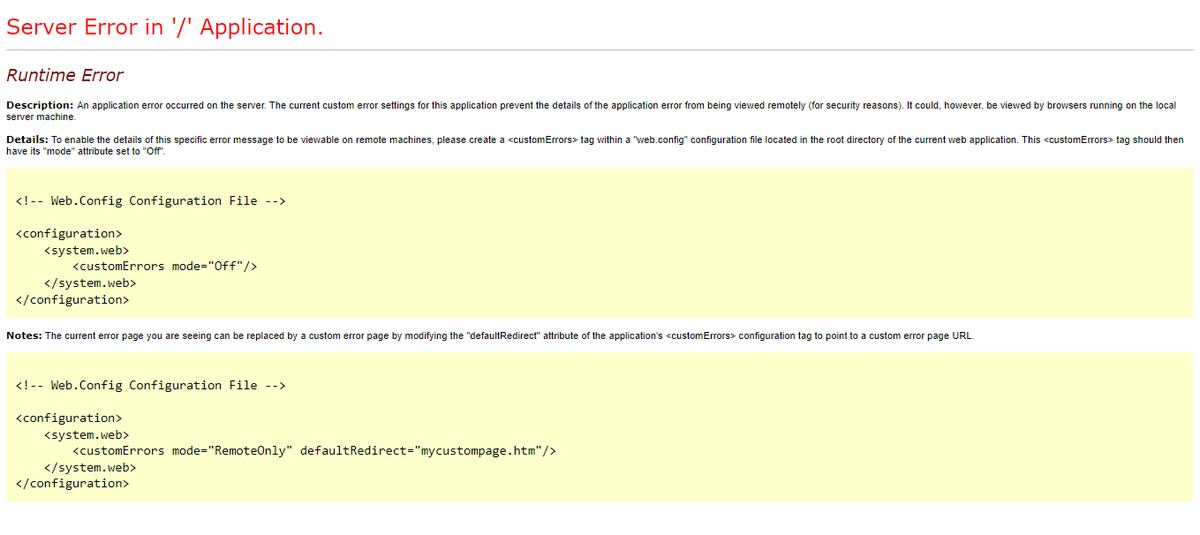Viewport: 1200px width, 535px height.
Task: Click the second Web.Config Configuration File comment
Action: [152, 386]
